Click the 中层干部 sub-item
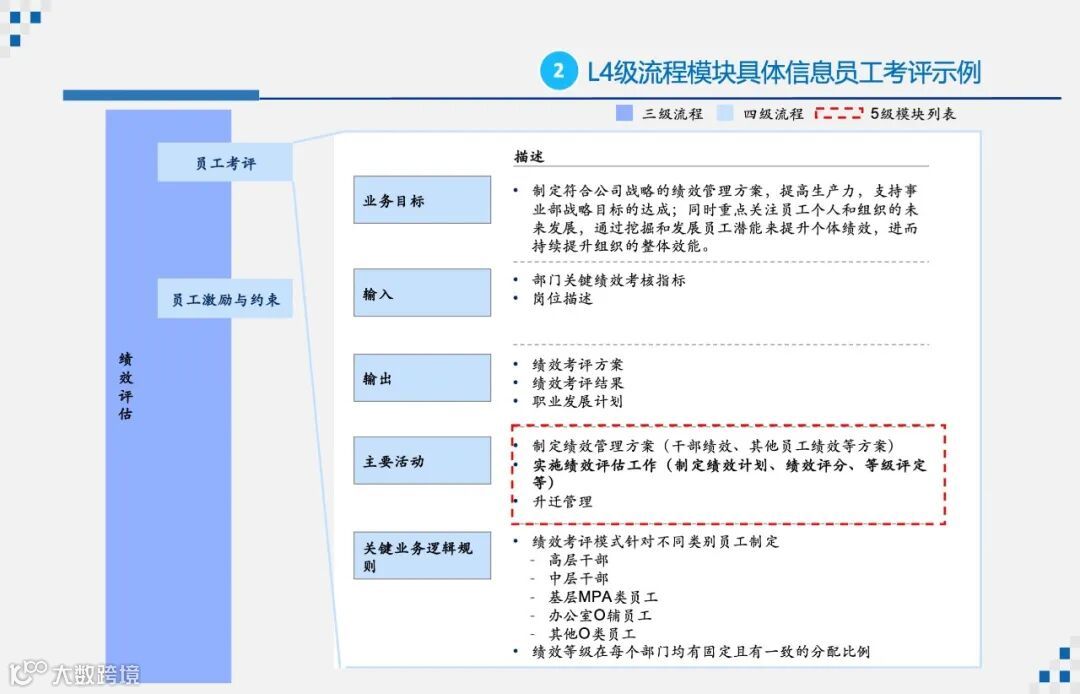Screen dimensions: 1080x694 [x=579, y=578]
